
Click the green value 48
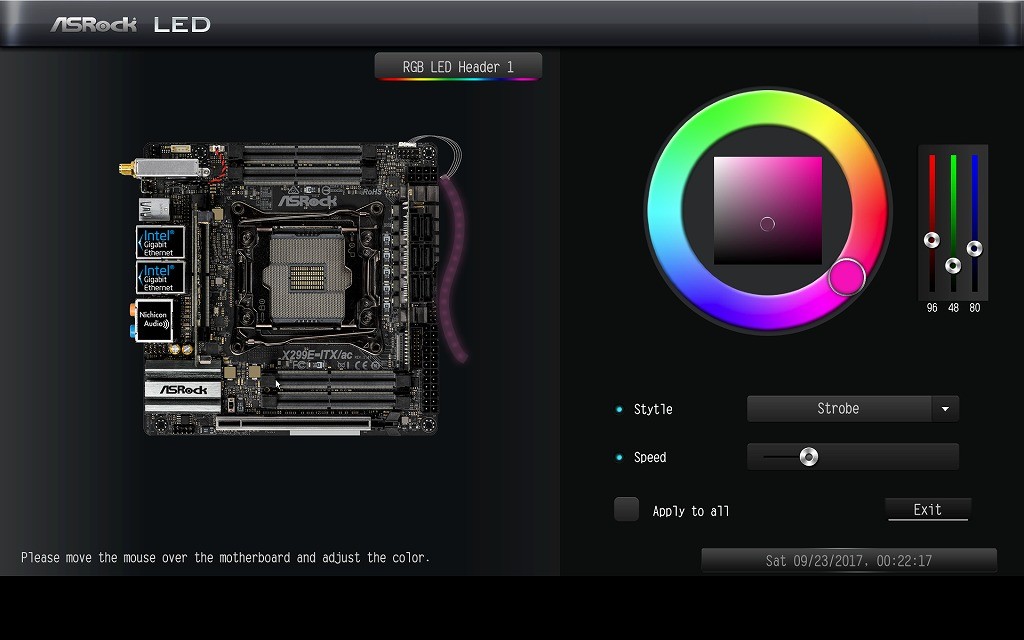pyautogui.click(x=953, y=308)
